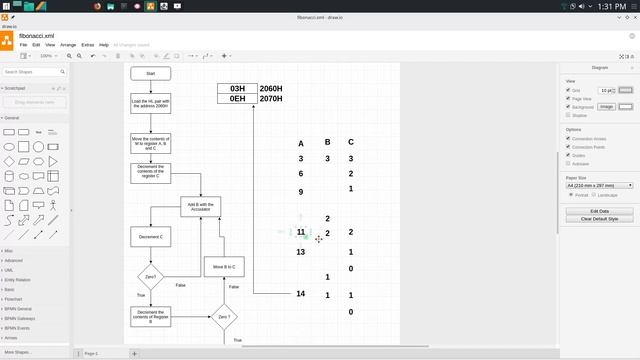Open the view layout dropdown in toolbar
The image size is (640, 360).
coord(25,56)
